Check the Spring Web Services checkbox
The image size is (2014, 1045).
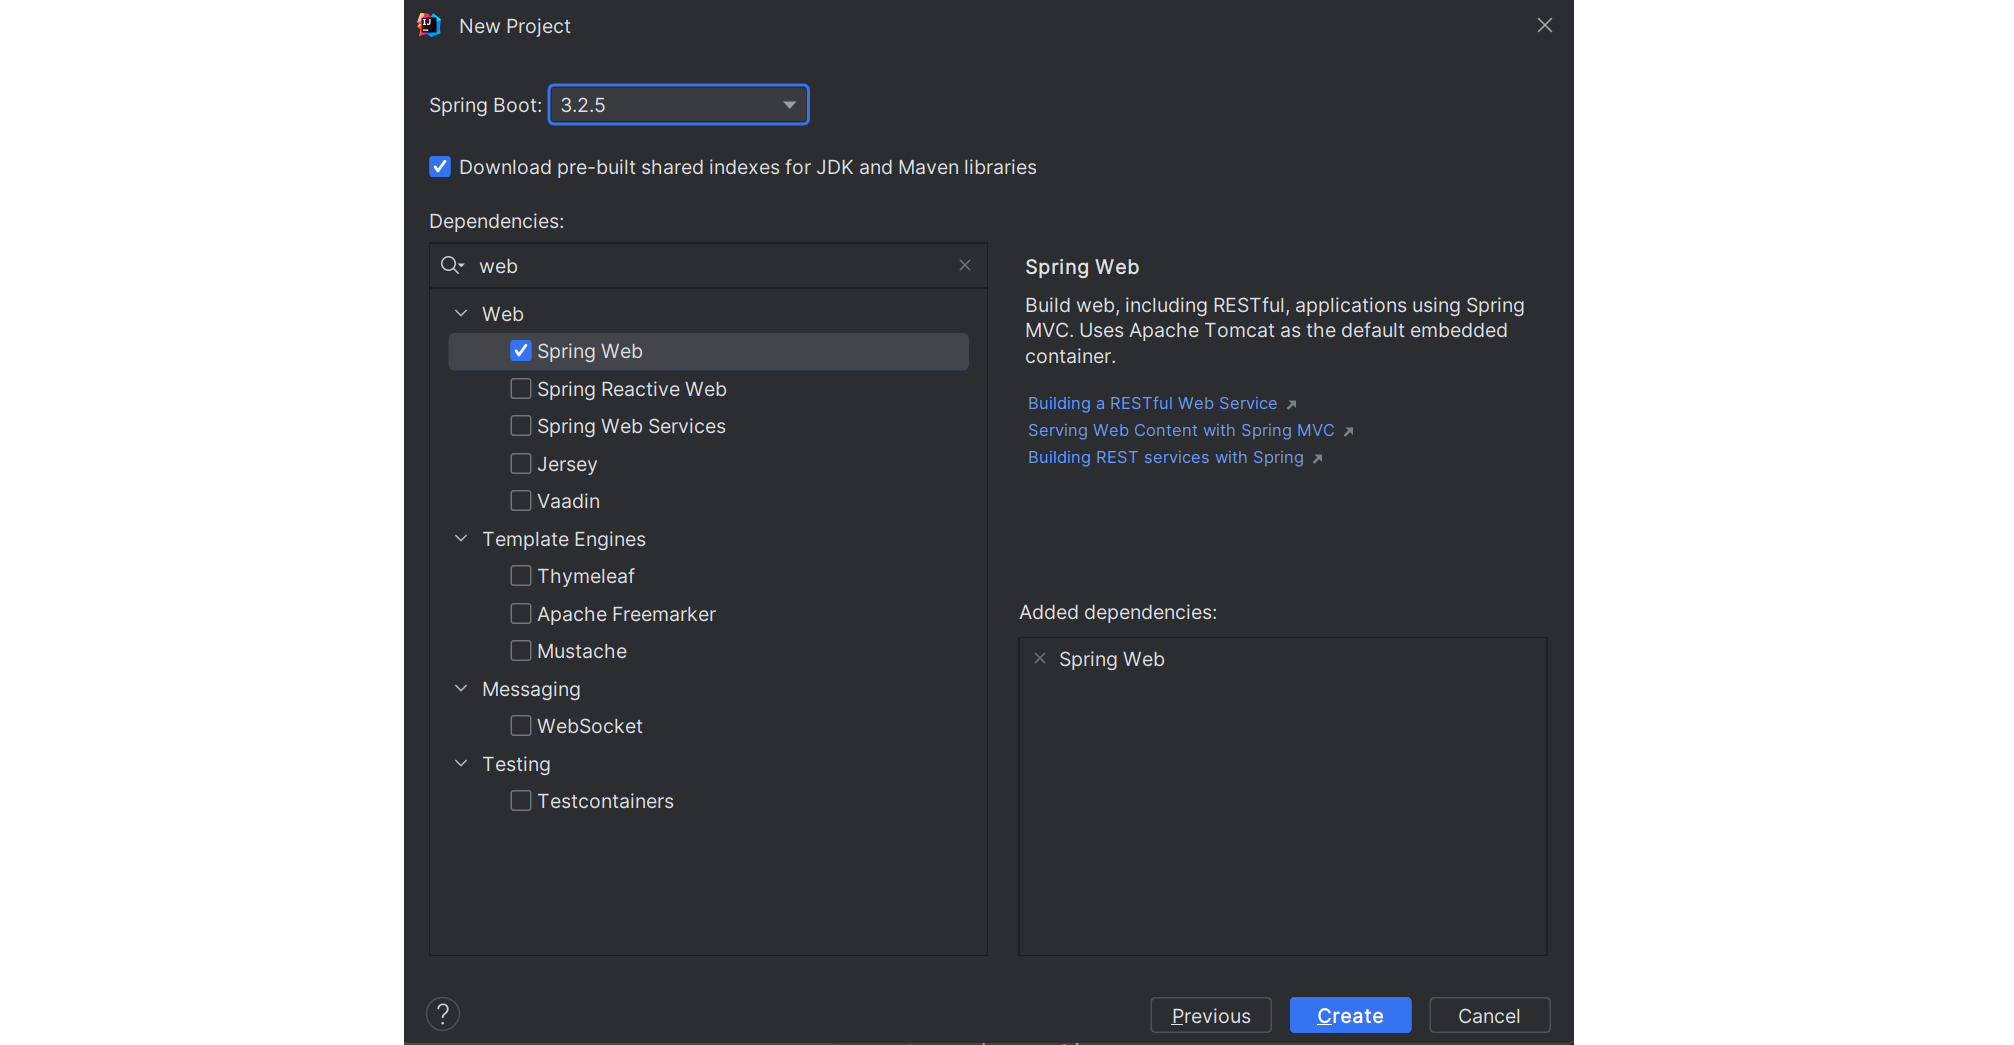point(520,426)
